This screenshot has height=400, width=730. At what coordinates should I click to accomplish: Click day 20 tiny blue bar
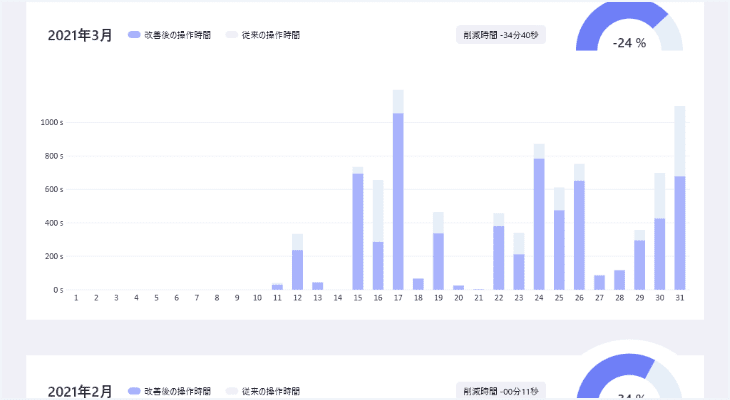click(459, 288)
